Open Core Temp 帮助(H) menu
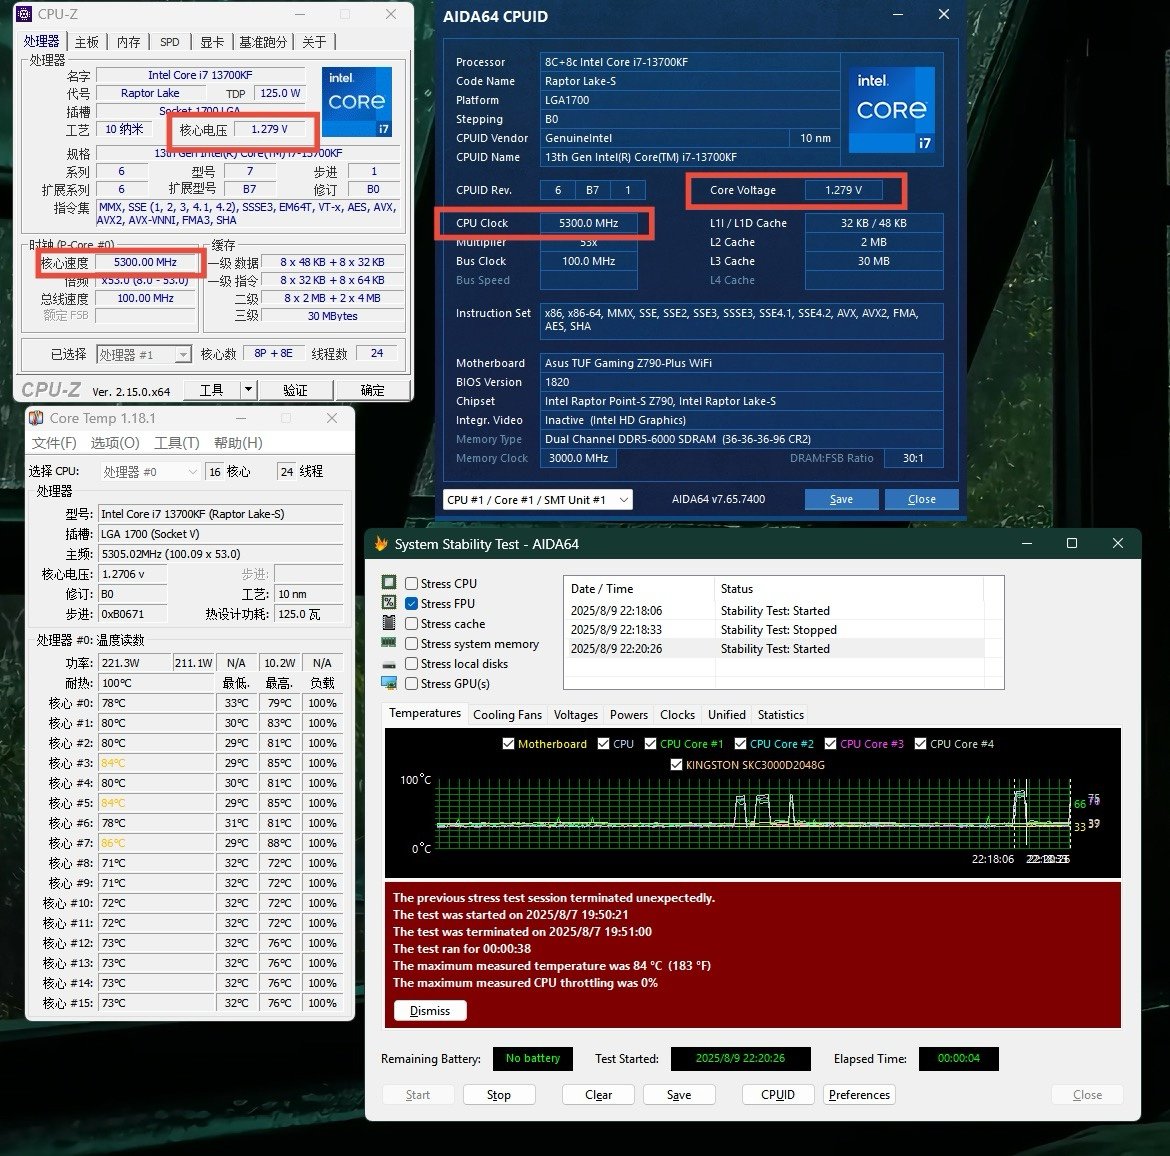1170x1156 pixels. pos(238,443)
